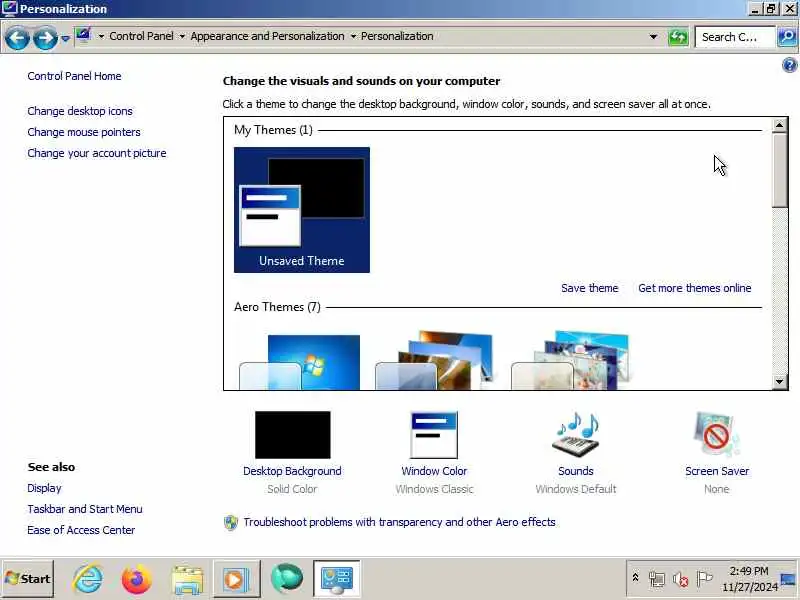
Task: Open Help via the blue question icon
Action: coord(790,65)
